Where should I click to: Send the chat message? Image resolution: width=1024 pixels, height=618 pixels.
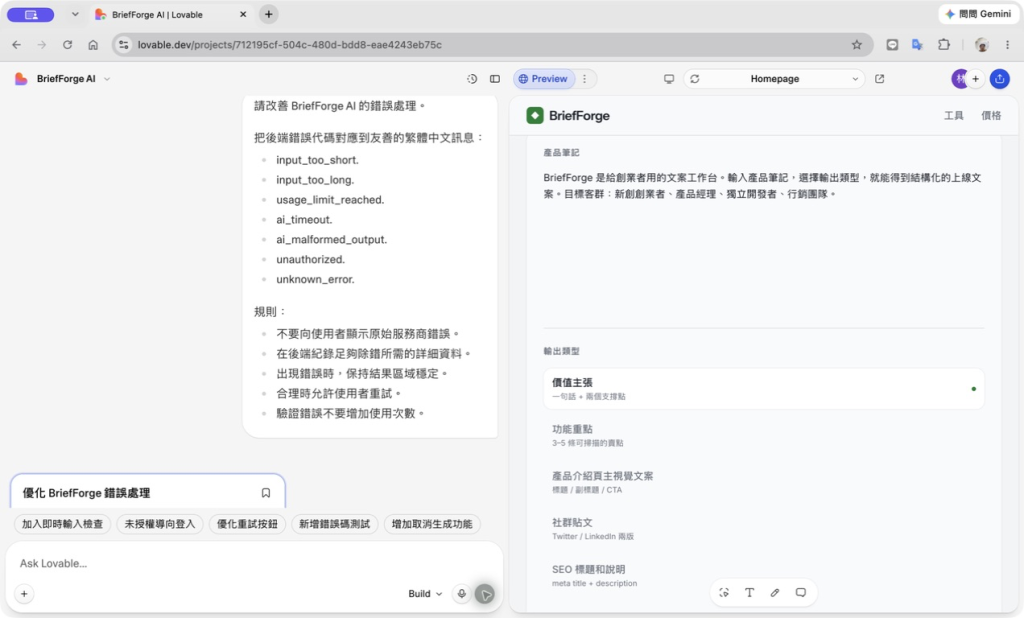pos(485,594)
